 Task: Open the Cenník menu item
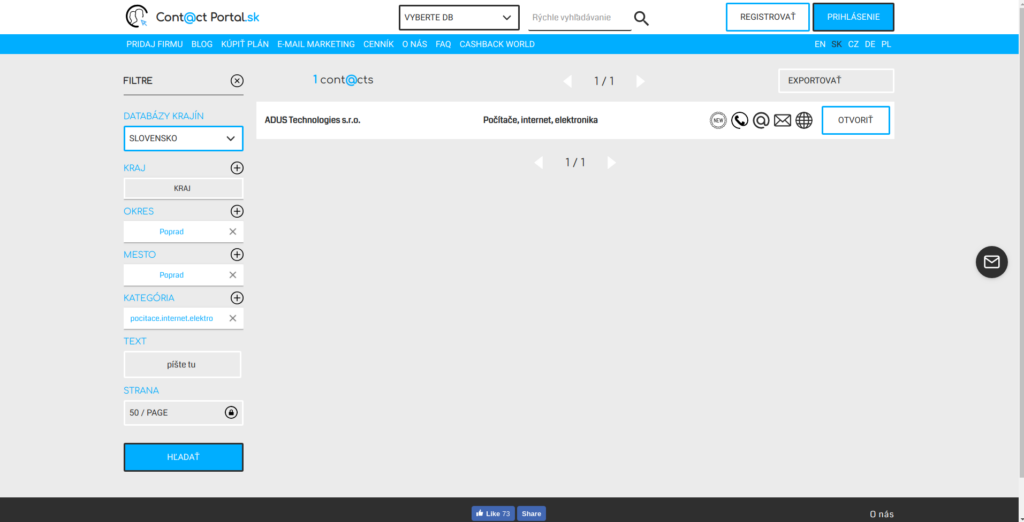point(378,44)
